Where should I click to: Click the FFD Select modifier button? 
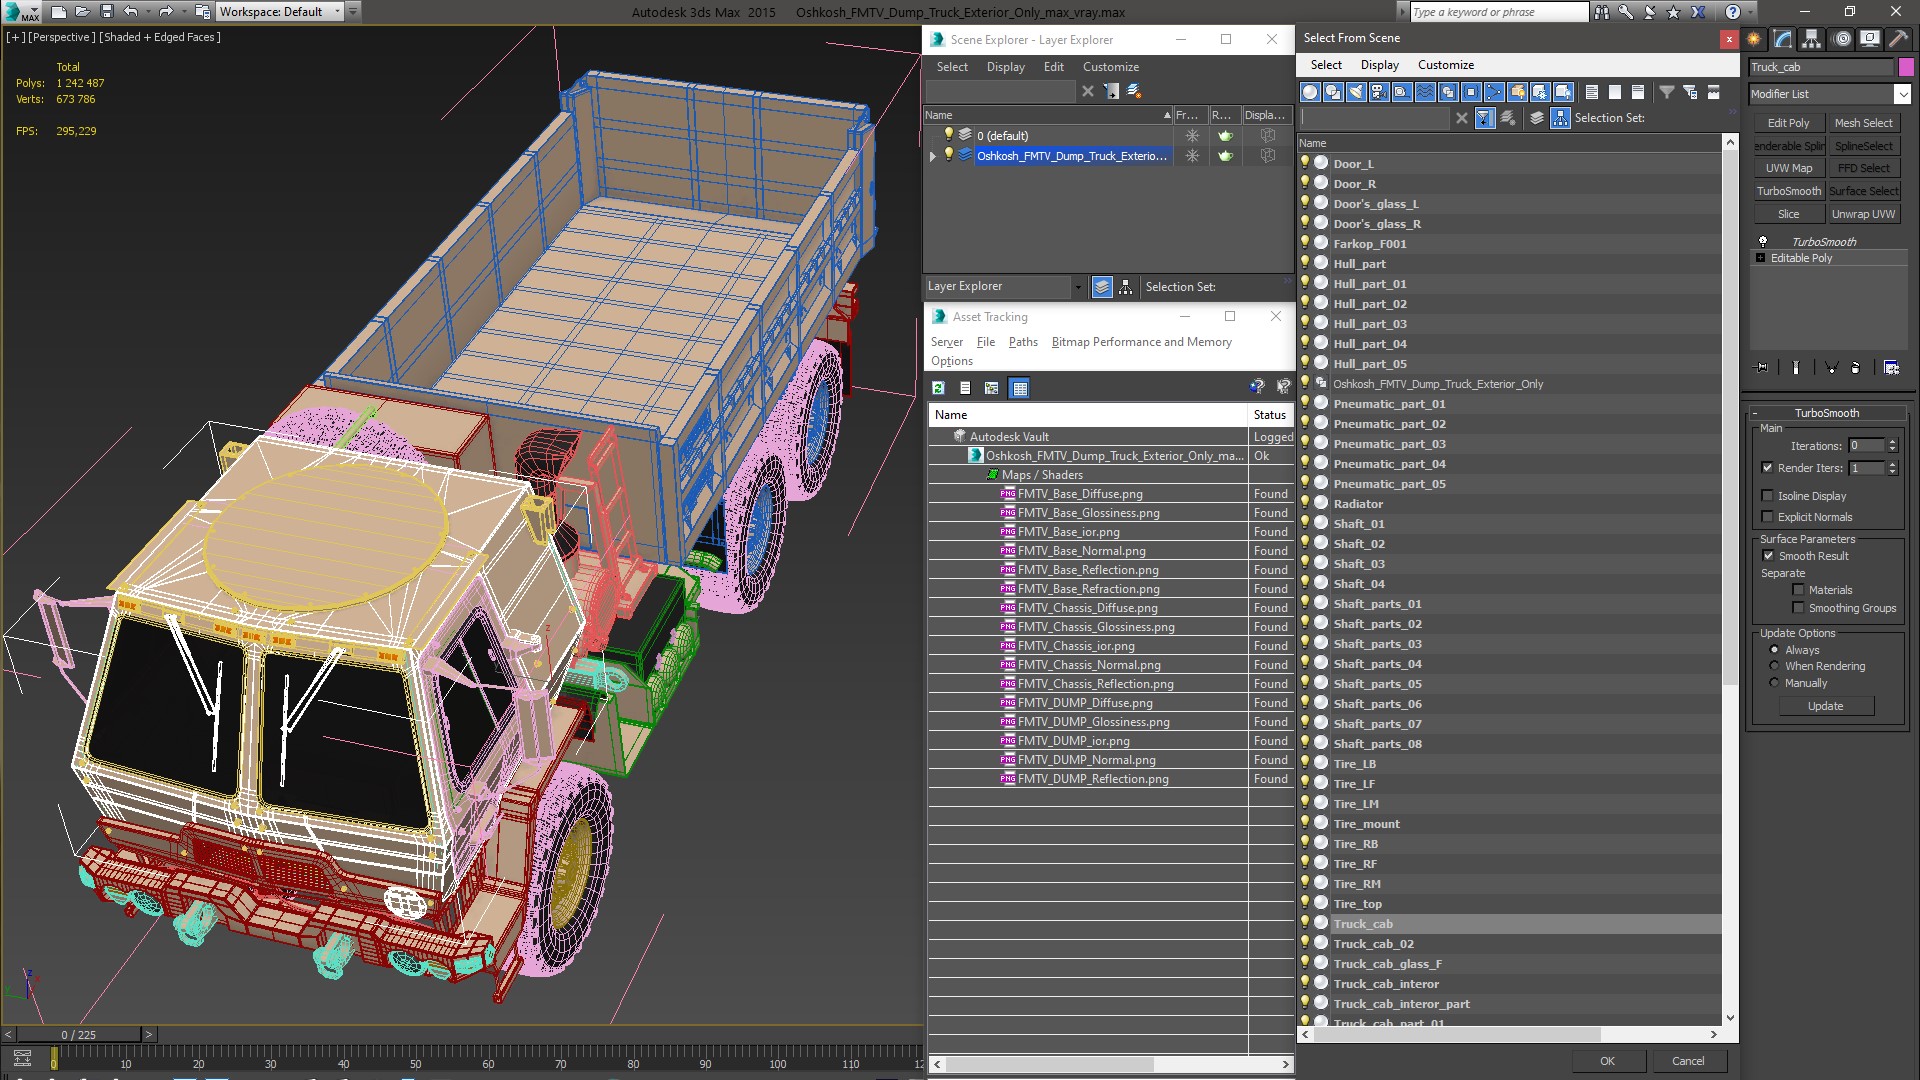tap(1863, 168)
